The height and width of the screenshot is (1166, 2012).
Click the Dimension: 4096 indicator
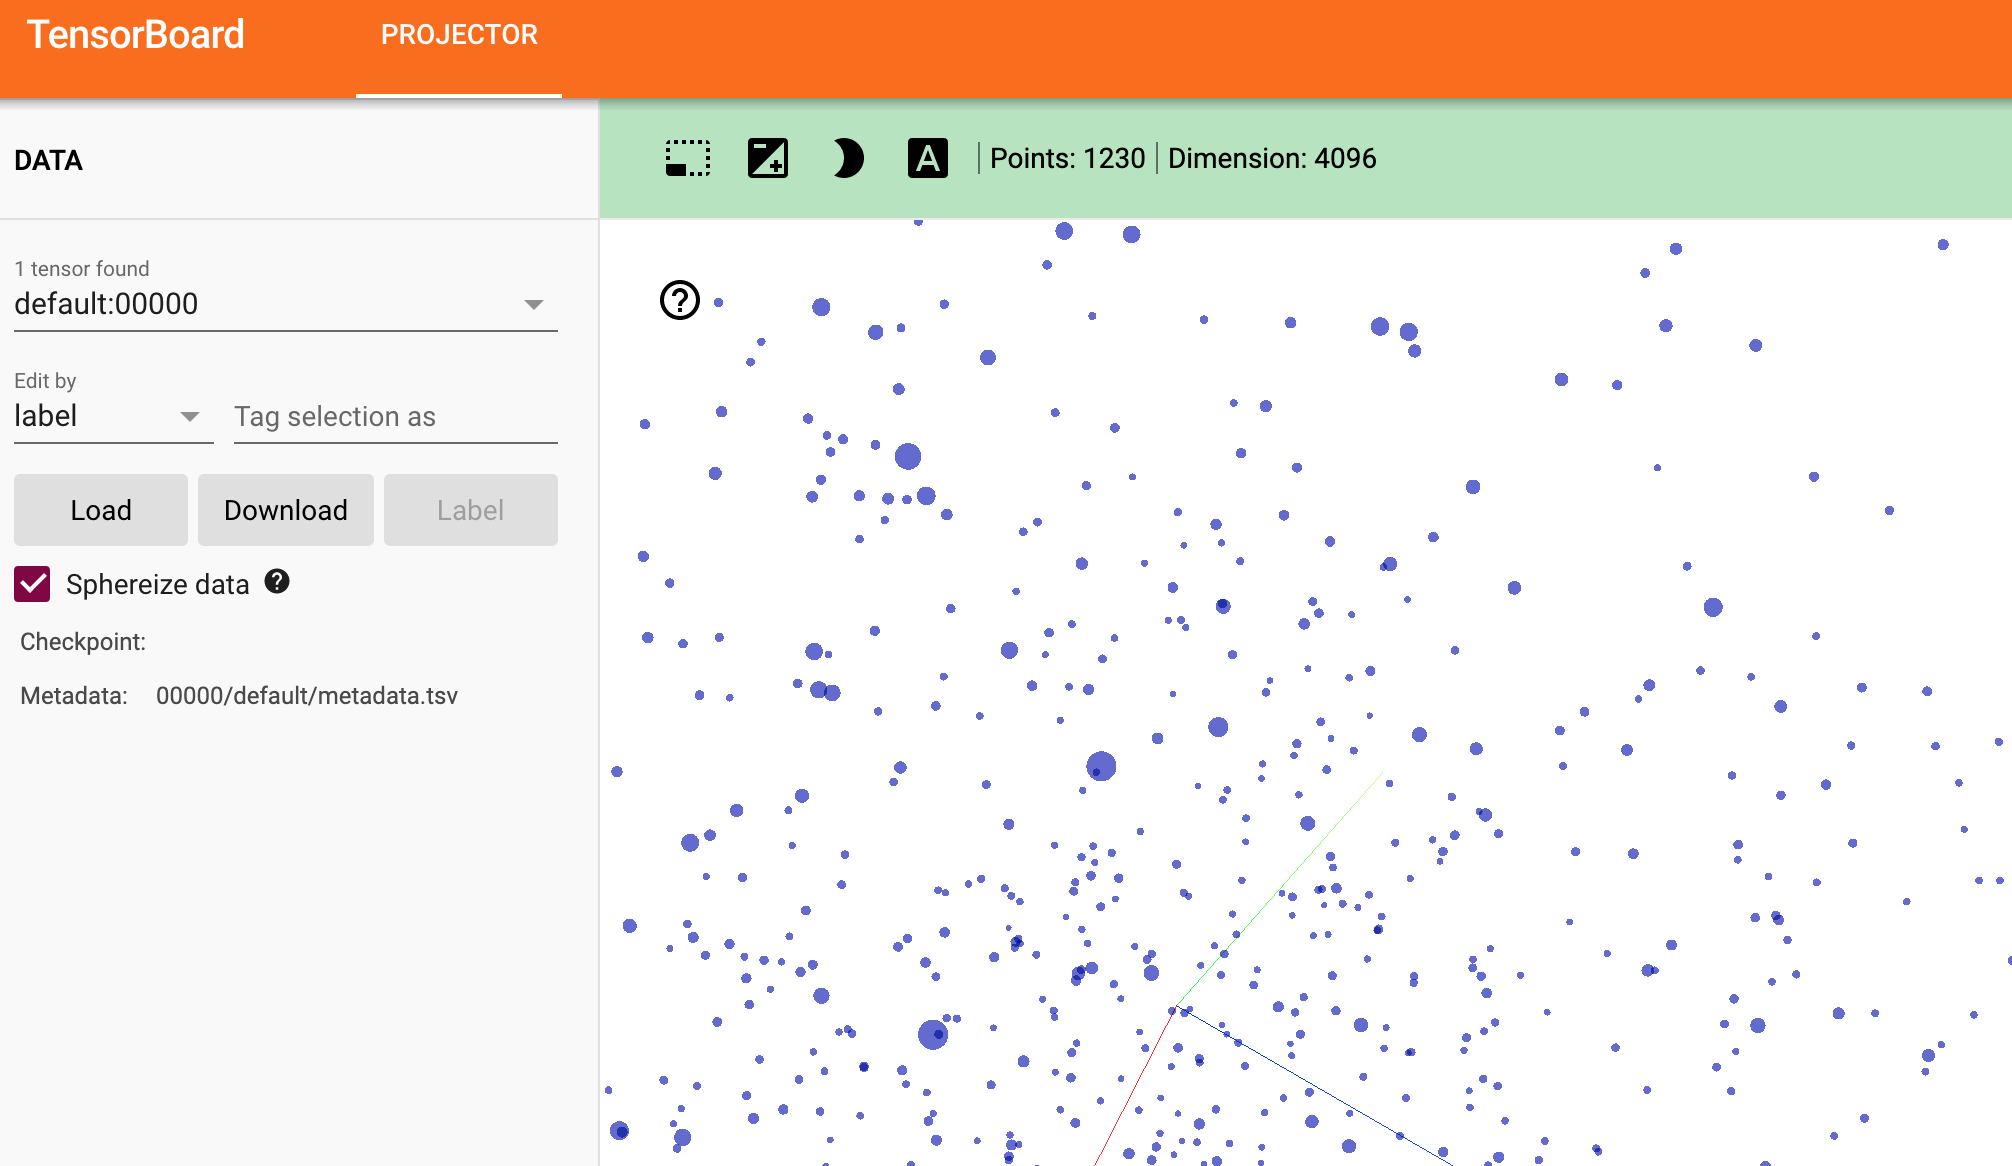pyautogui.click(x=1272, y=158)
